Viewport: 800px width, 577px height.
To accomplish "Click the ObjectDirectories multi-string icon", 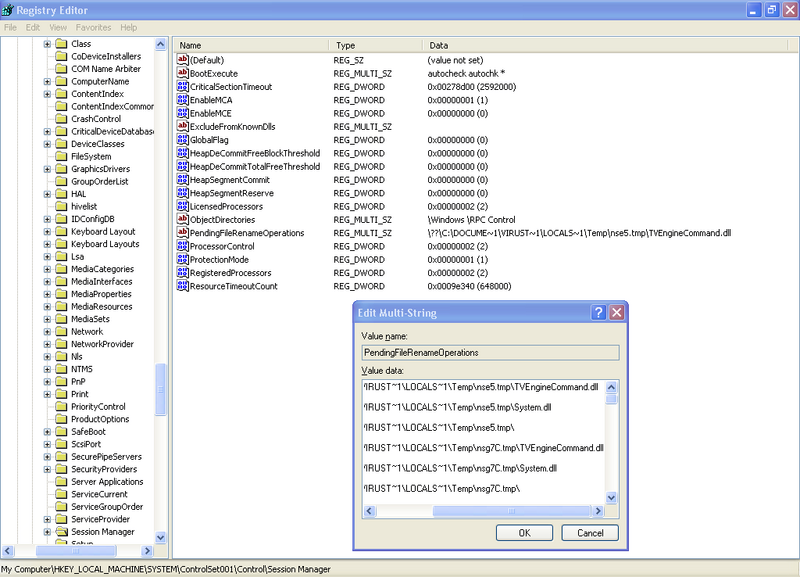I will 182,219.
